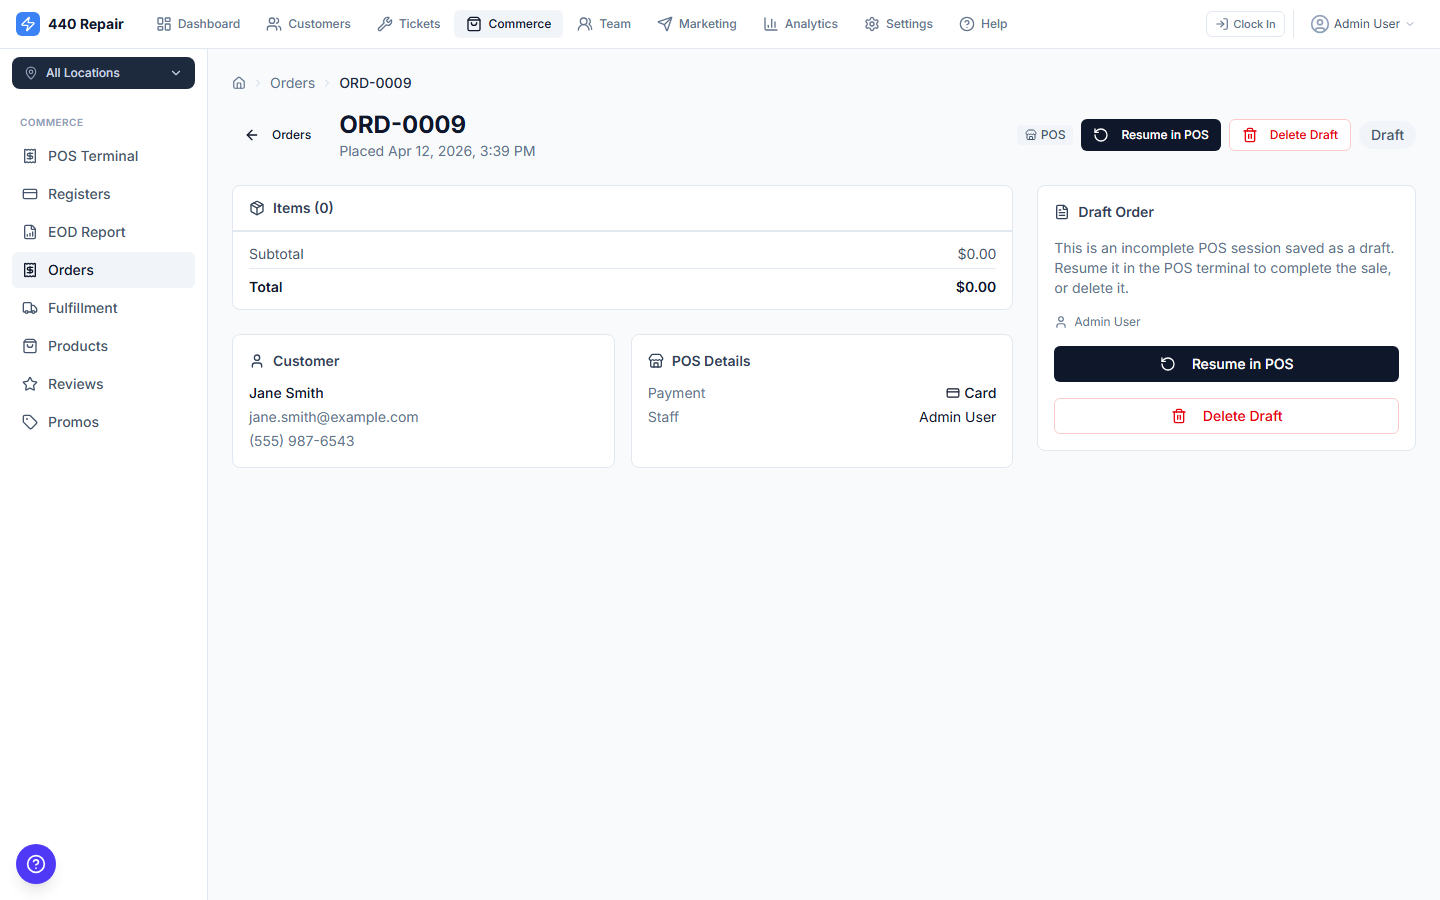Open the All Locations selector
Screen dimensions: 1440x900
pyautogui.click(x=103, y=73)
